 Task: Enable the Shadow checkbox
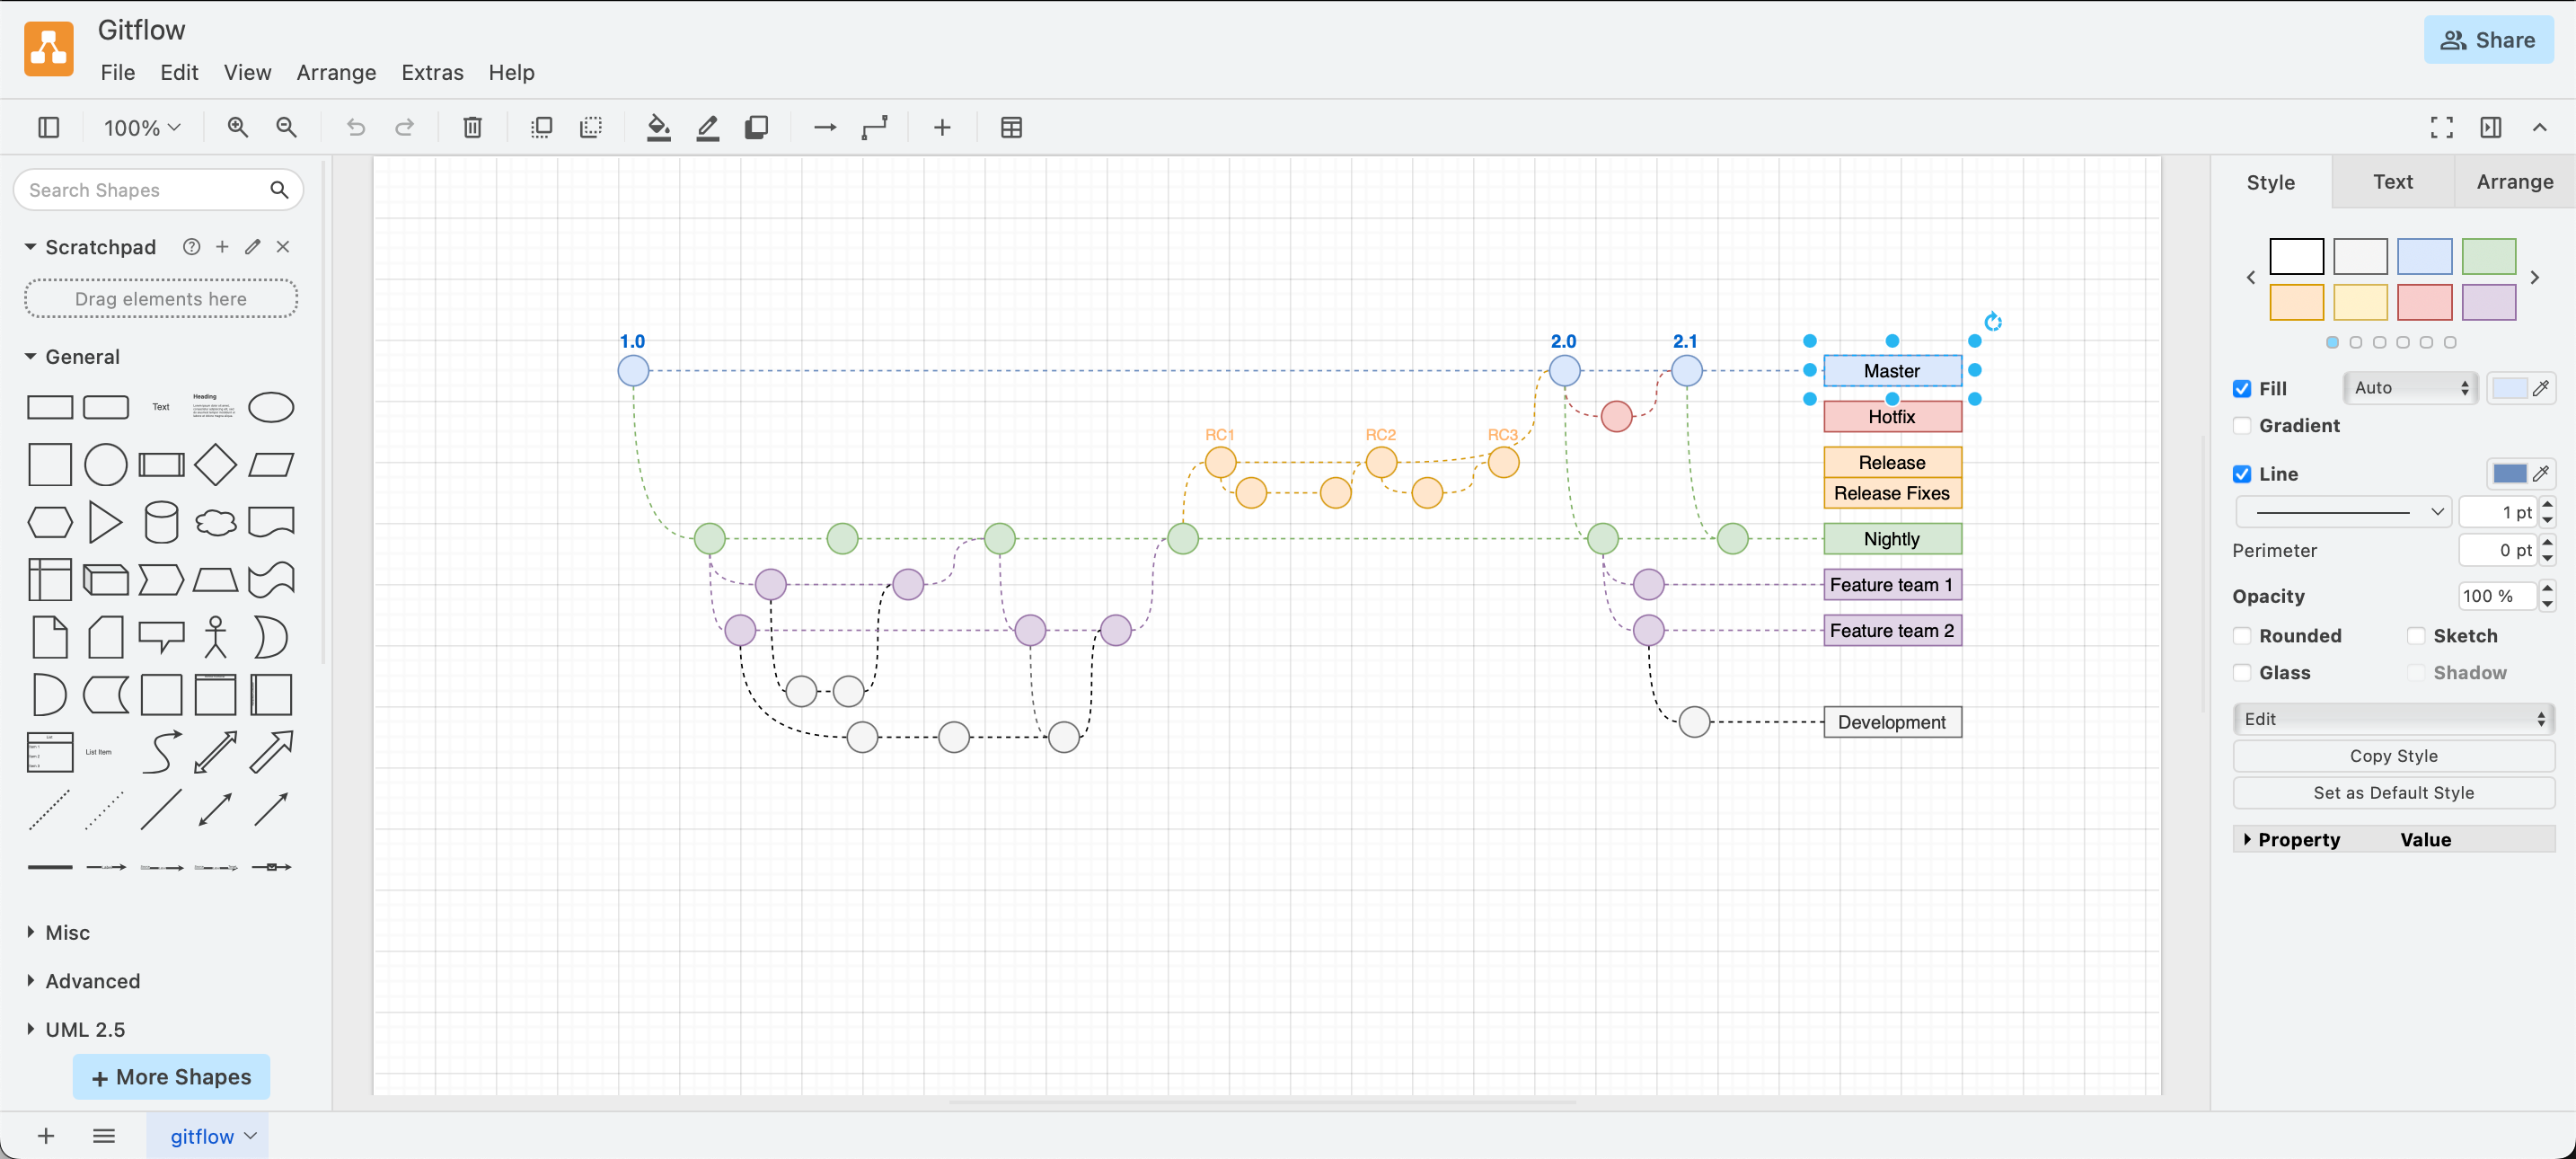(2415, 673)
